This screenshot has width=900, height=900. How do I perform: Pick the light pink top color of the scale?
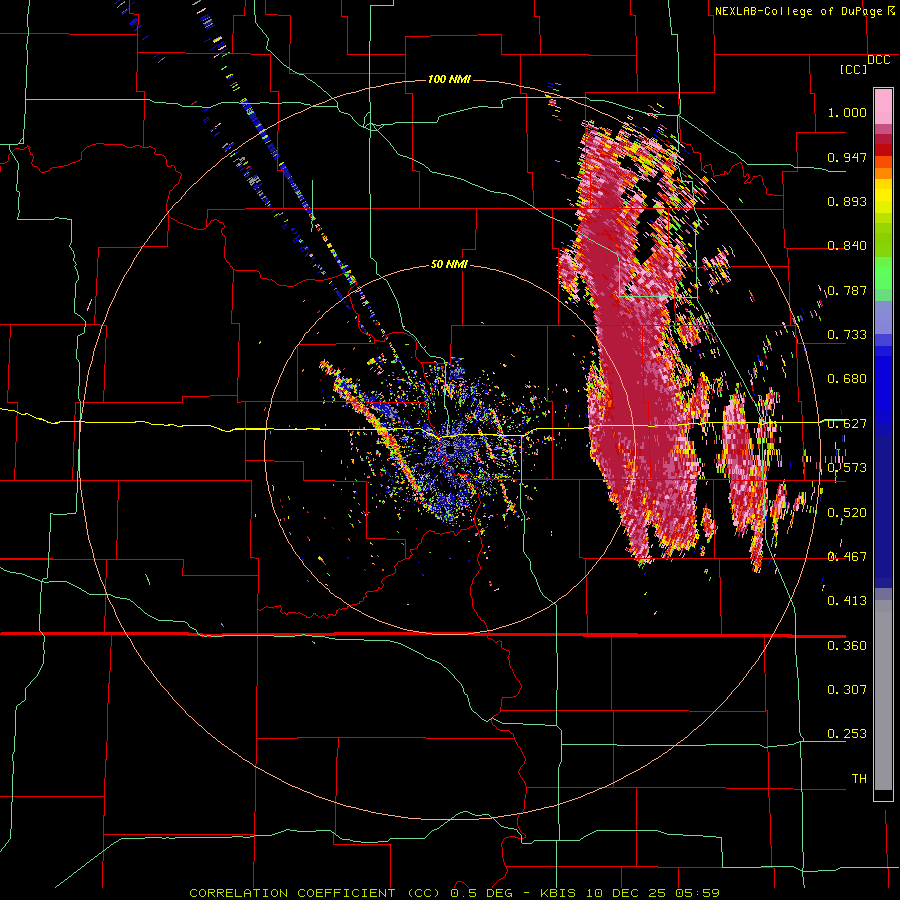[x=883, y=106]
